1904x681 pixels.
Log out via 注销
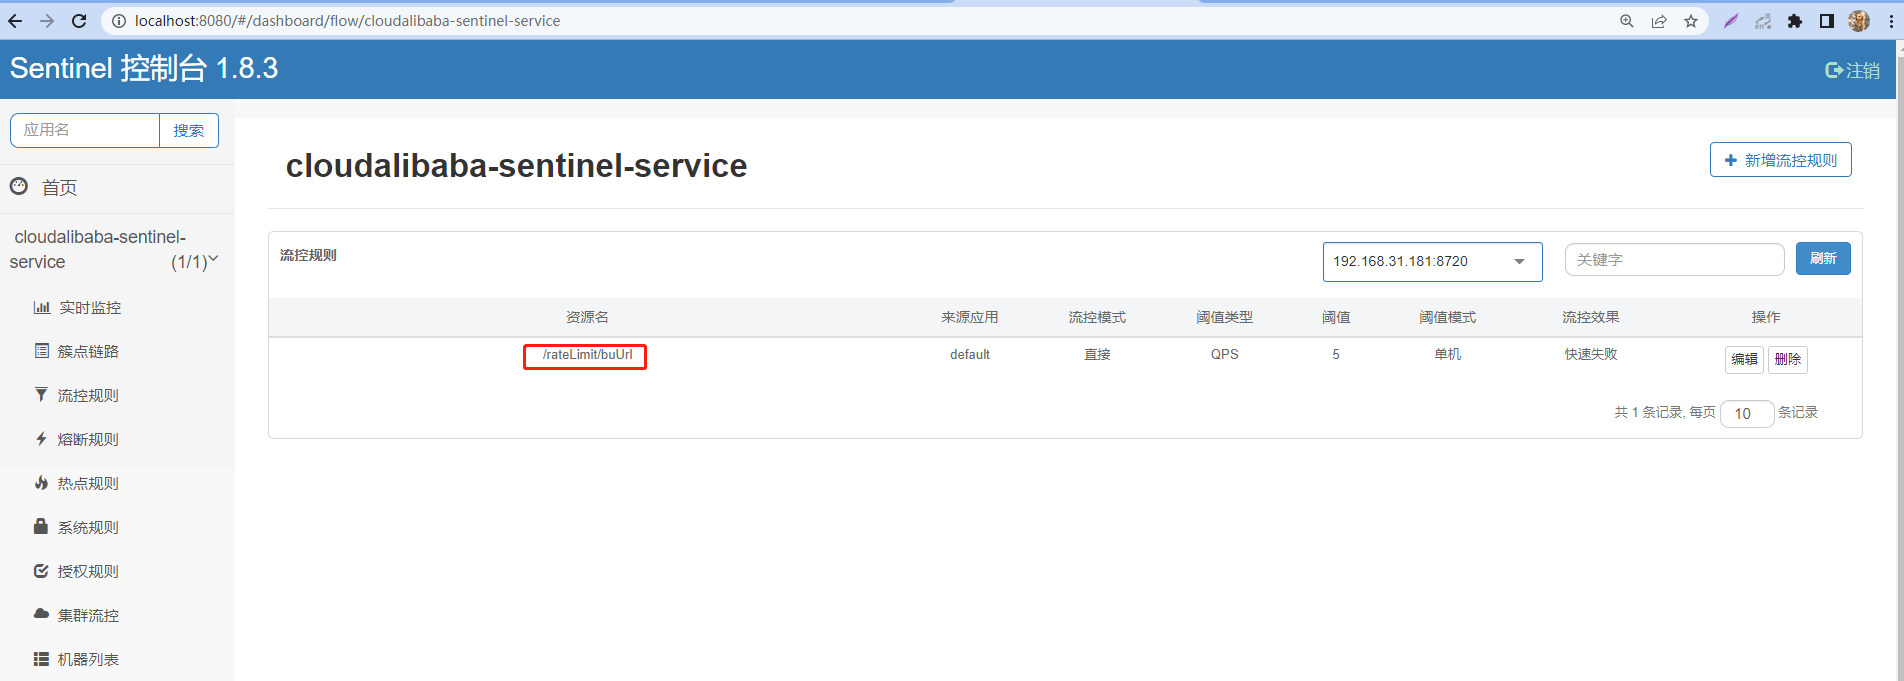coord(1852,70)
